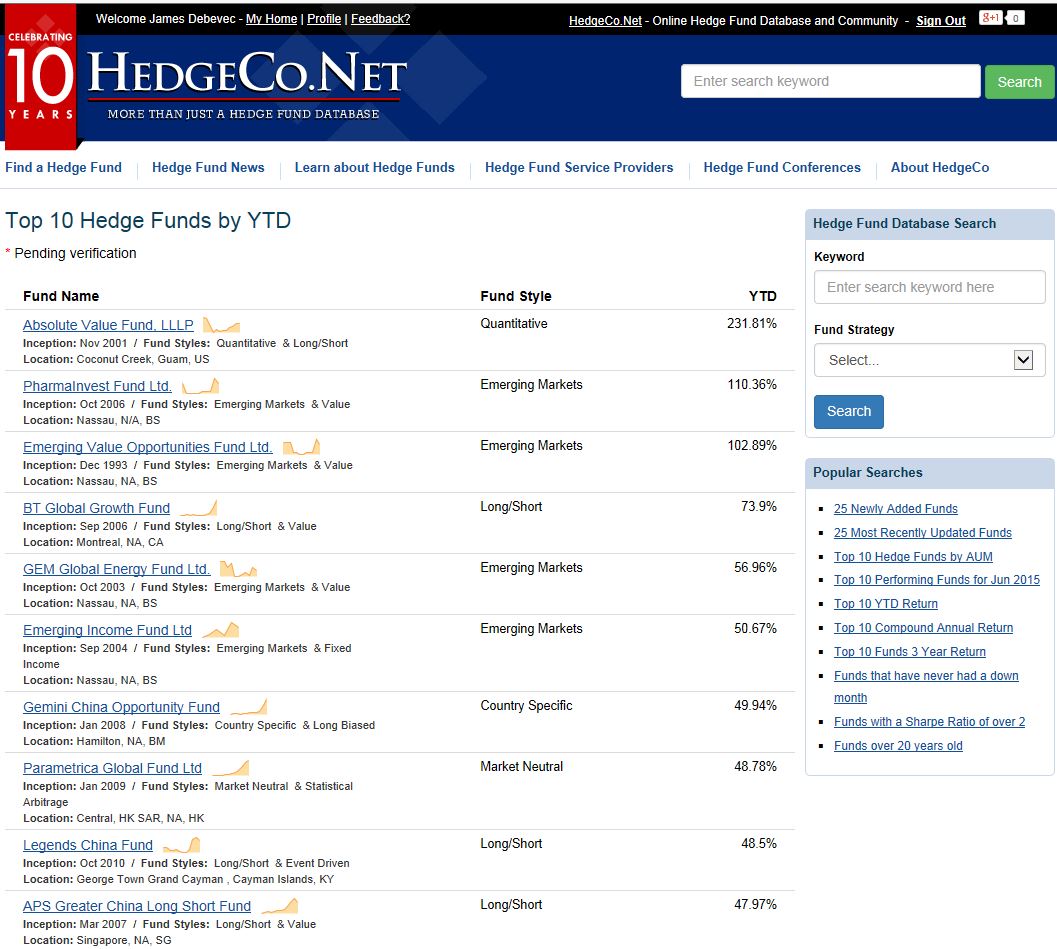Screen dimensions: 1057x949
Task: Click the 47.97% YTD value
Action: tap(755, 905)
